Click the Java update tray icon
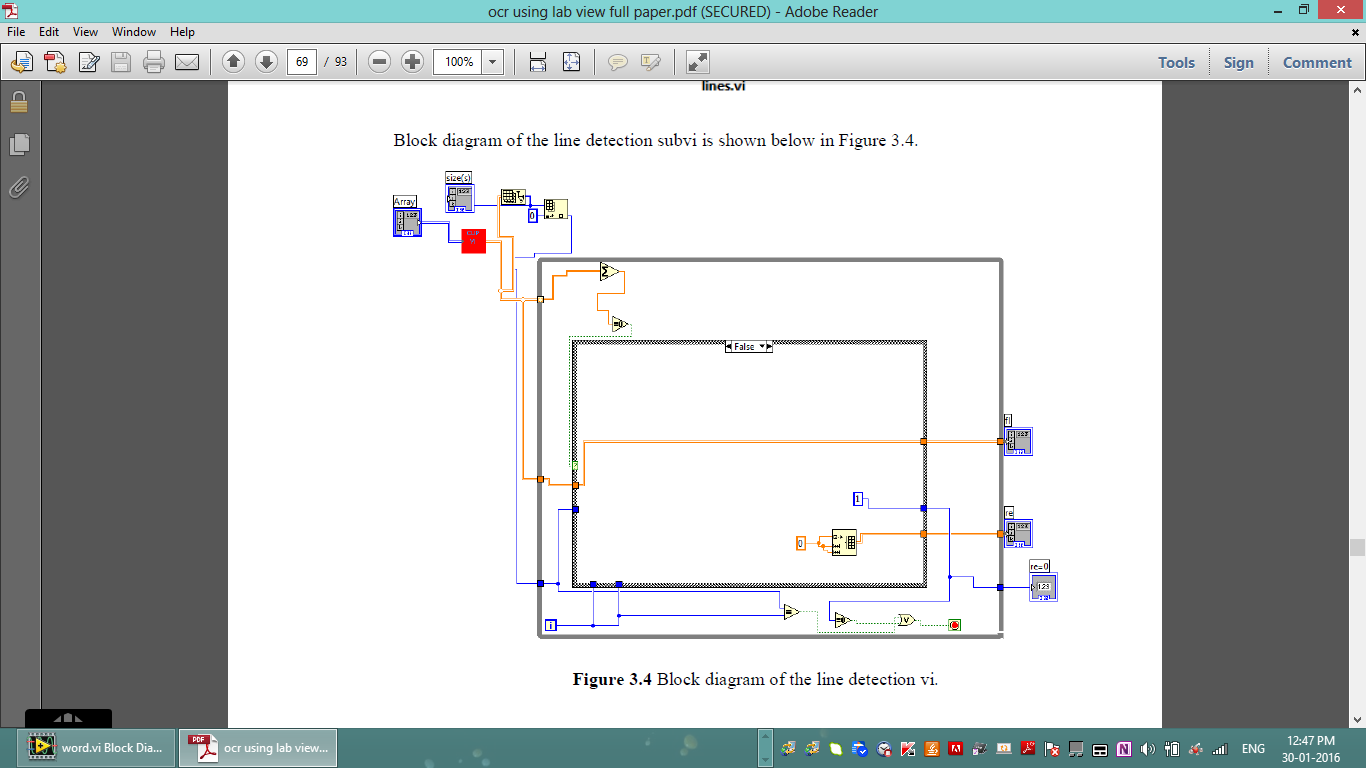 (x=931, y=749)
